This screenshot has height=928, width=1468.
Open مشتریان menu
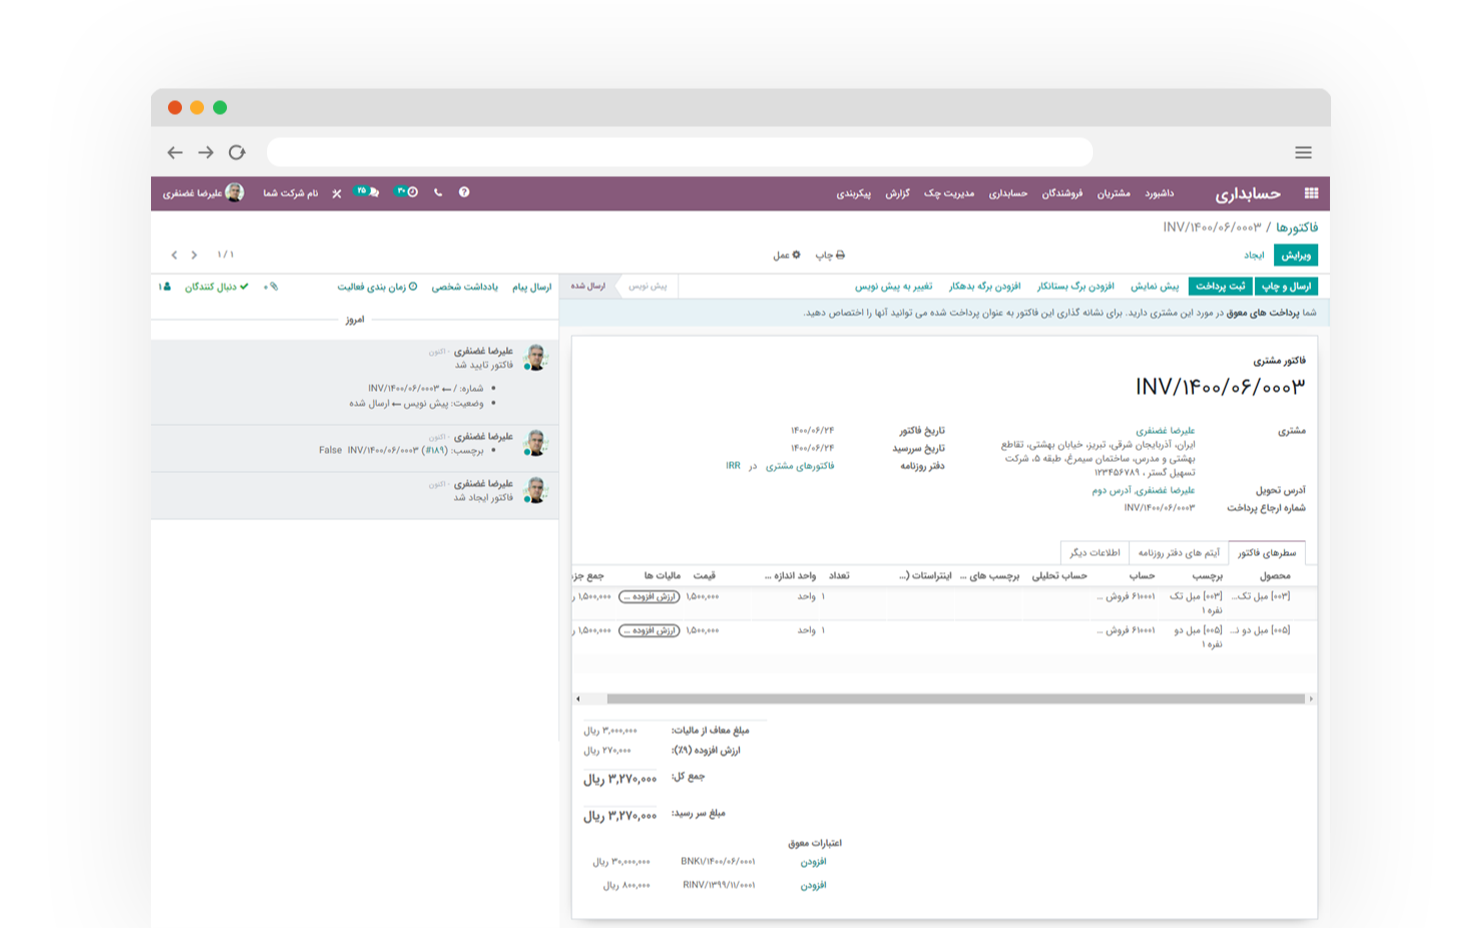pos(1113,193)
